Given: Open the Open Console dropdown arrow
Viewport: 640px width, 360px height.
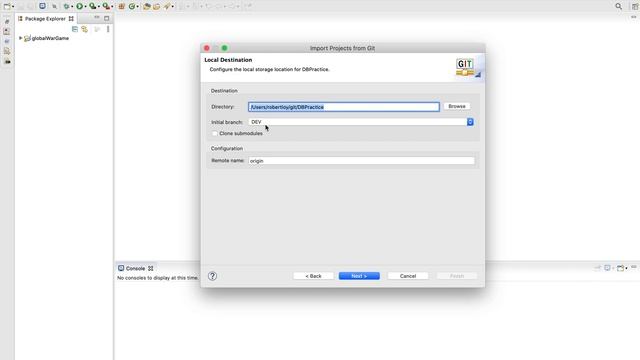Looking at the screenshot, I should pyautogui.click(x=626, y=268).
